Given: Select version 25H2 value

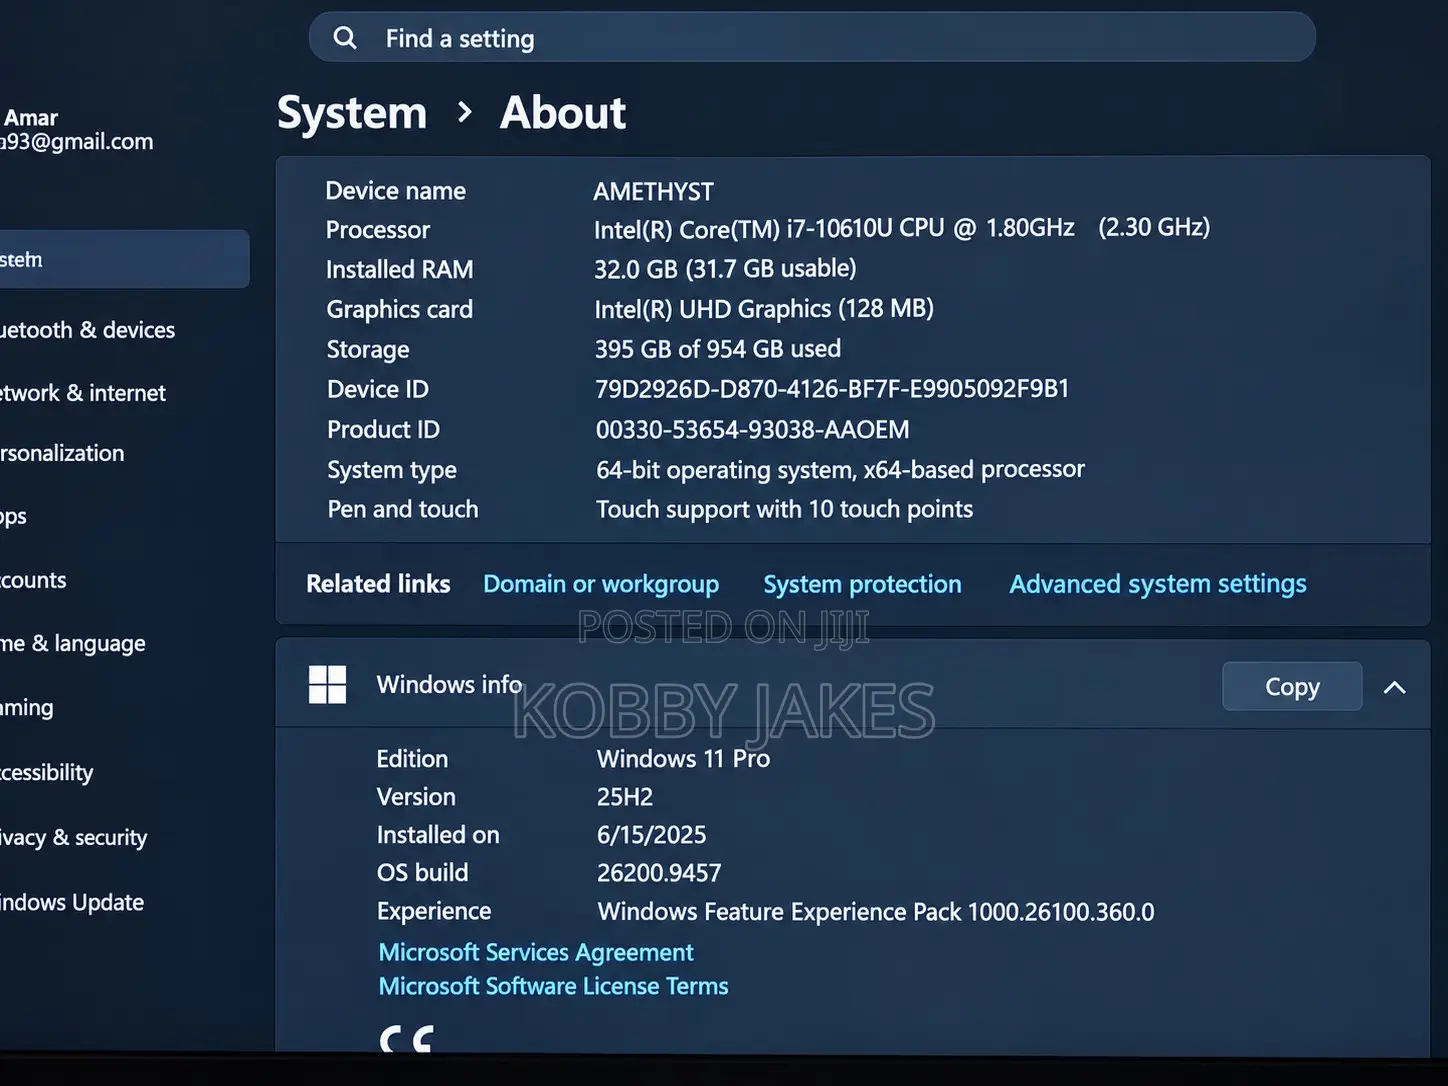Looking at the screenshot, I should tap(625, 797).
